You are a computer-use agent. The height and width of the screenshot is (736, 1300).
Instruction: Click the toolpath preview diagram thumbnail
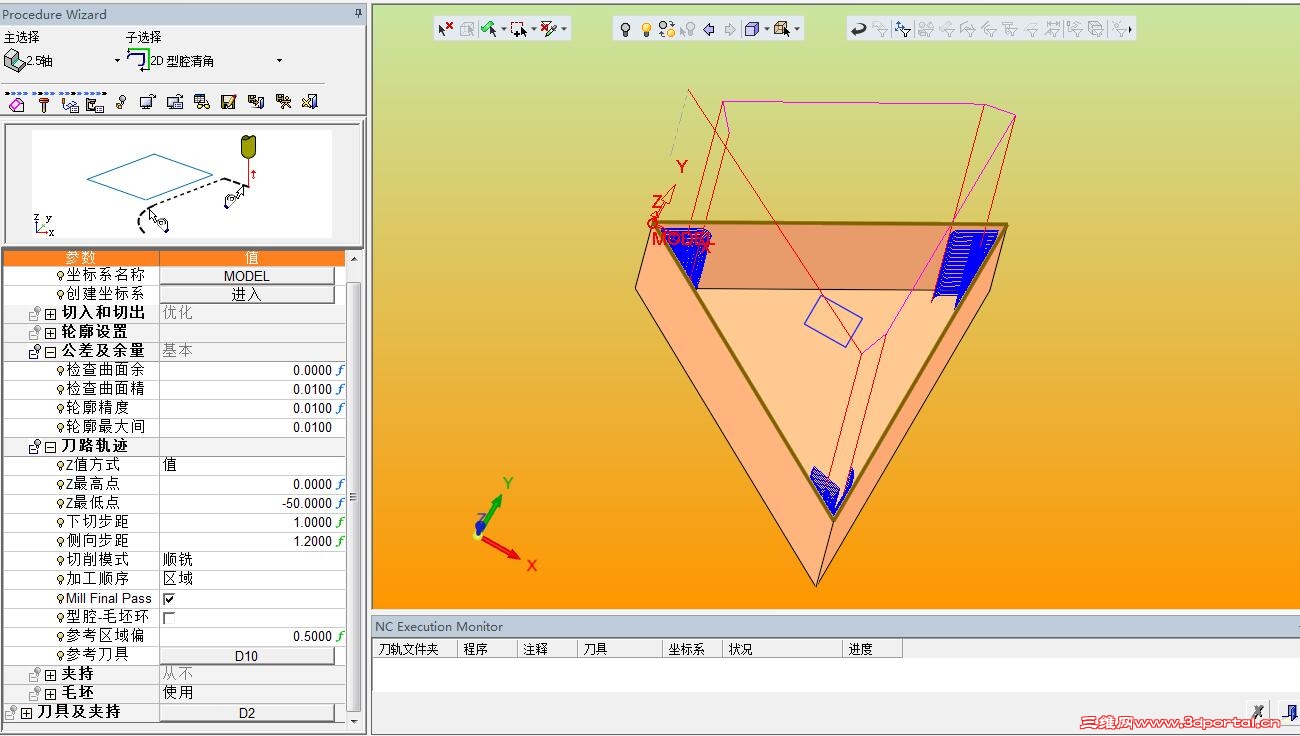pyautogui.click(x=182, y=184)
